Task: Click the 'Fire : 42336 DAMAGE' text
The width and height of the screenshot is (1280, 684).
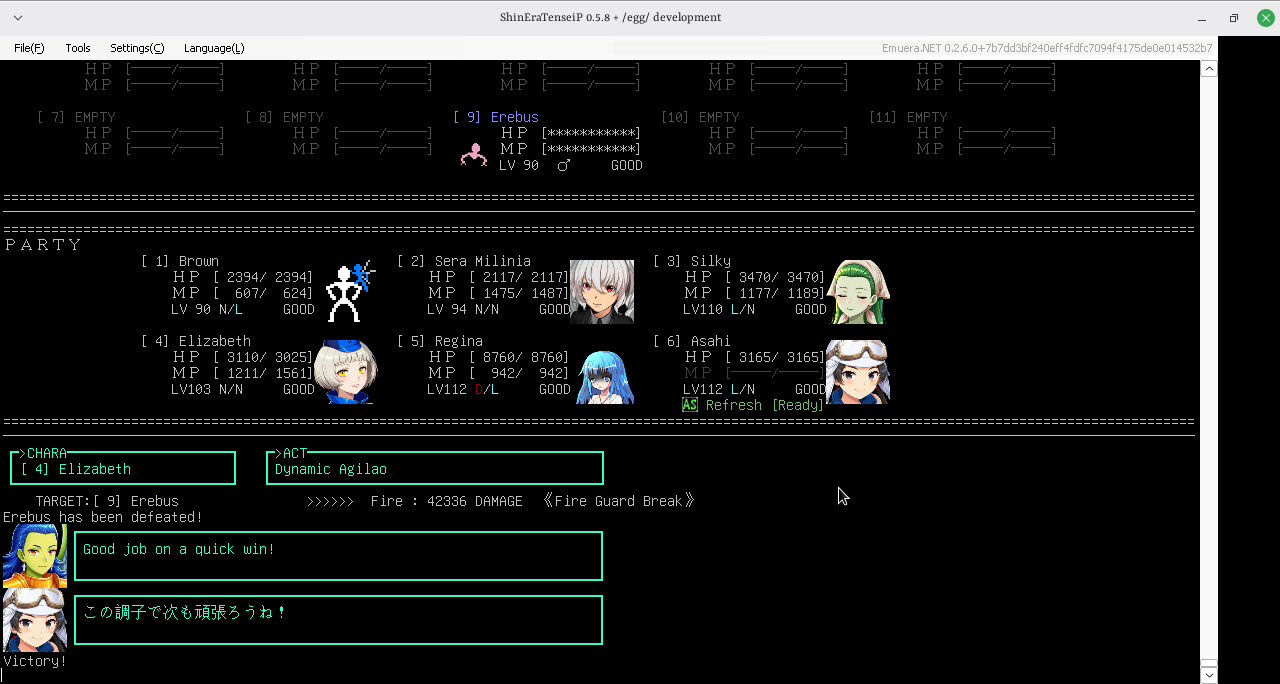Action: click(446, 501)
